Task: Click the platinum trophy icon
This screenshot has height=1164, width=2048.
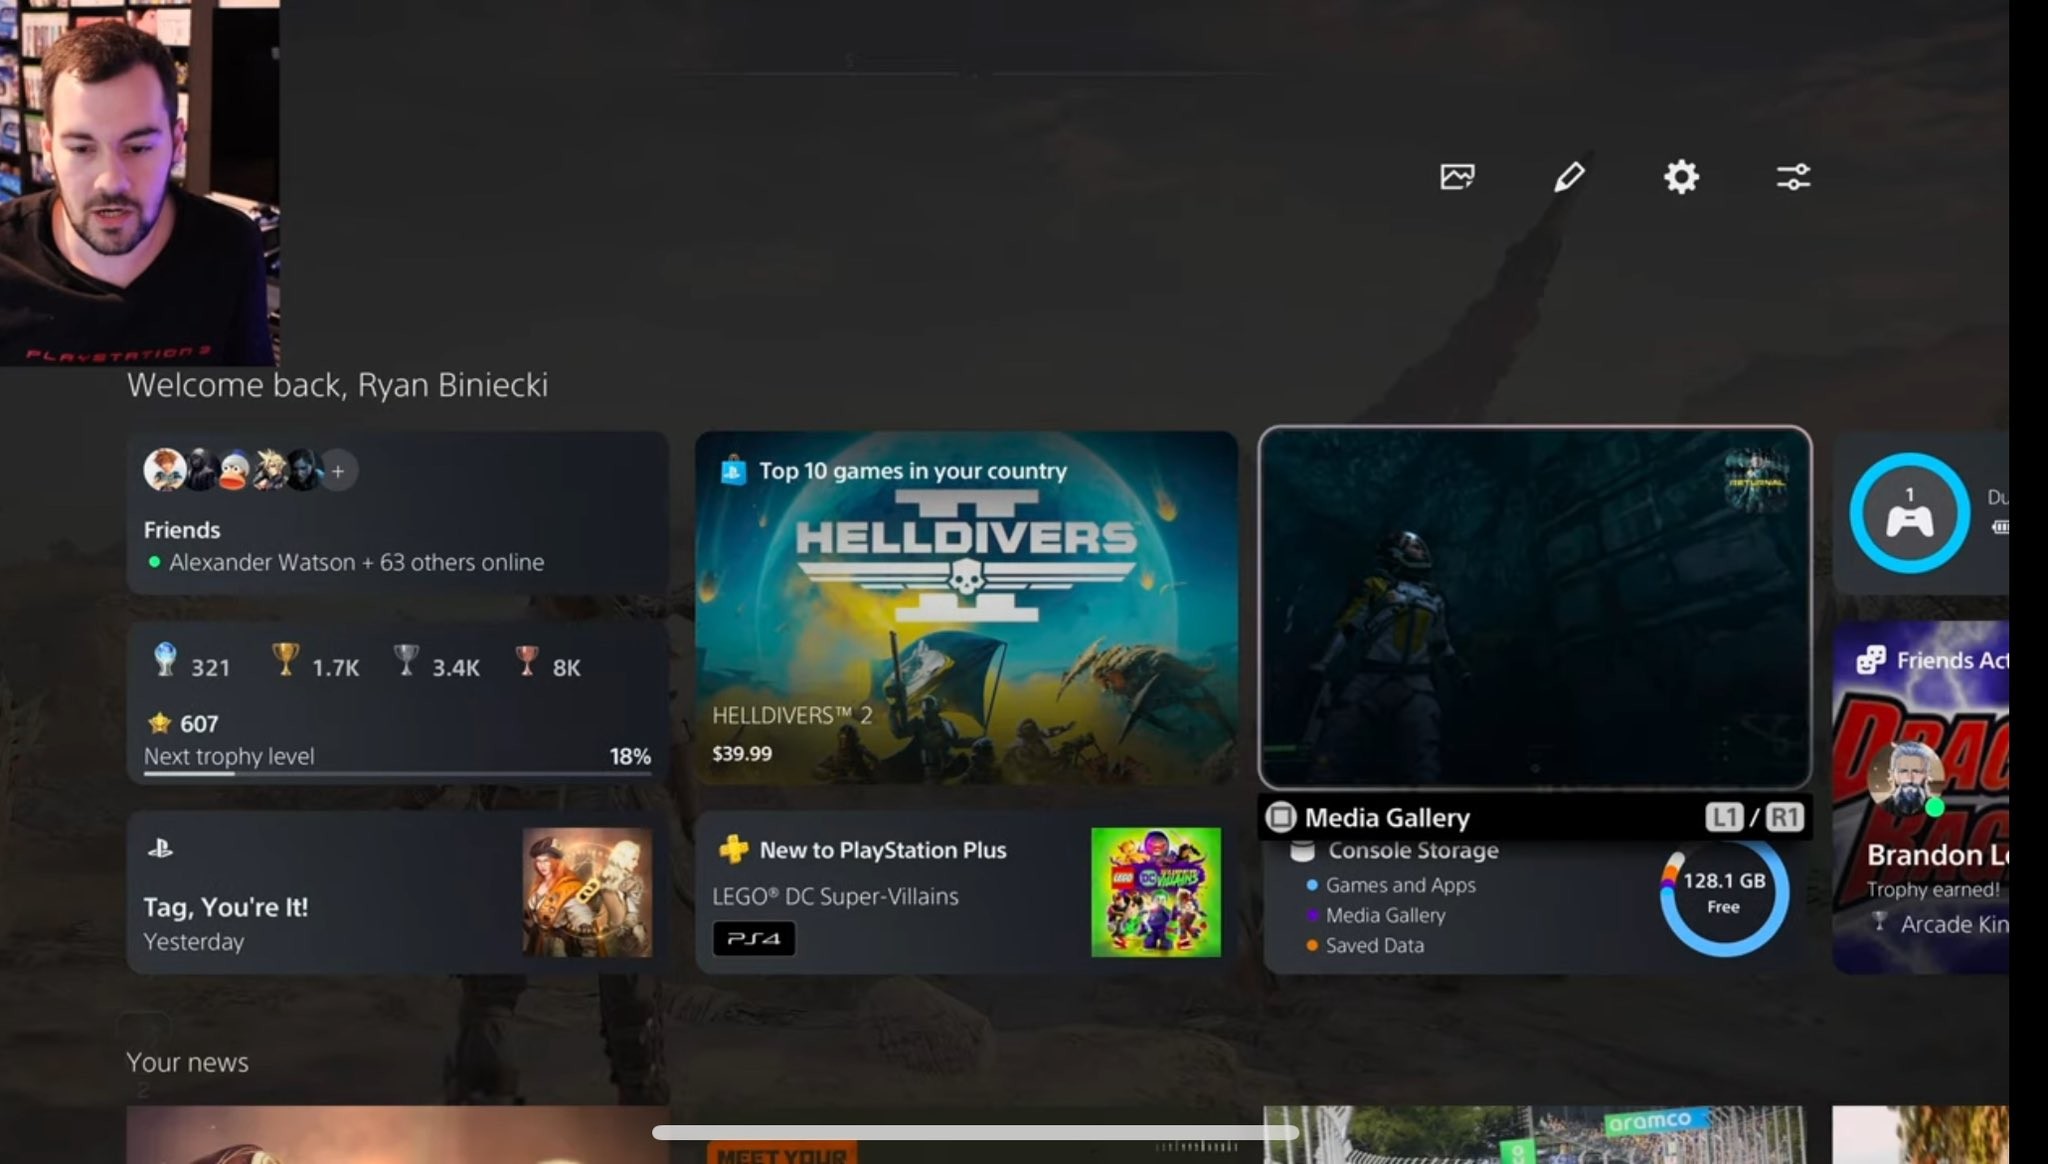Action: click(x=165, y=660)
